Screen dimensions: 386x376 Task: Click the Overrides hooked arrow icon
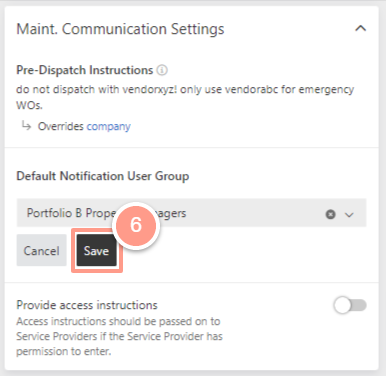26,126
